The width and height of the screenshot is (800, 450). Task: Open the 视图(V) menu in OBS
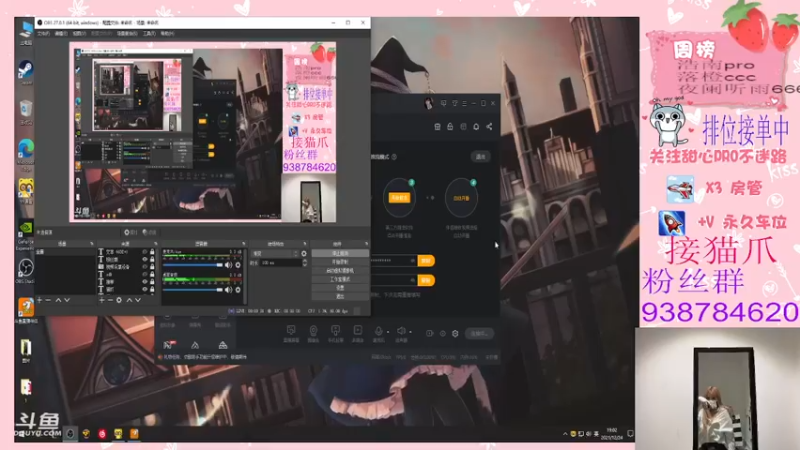pyautogui.click(x=79, y=34)
